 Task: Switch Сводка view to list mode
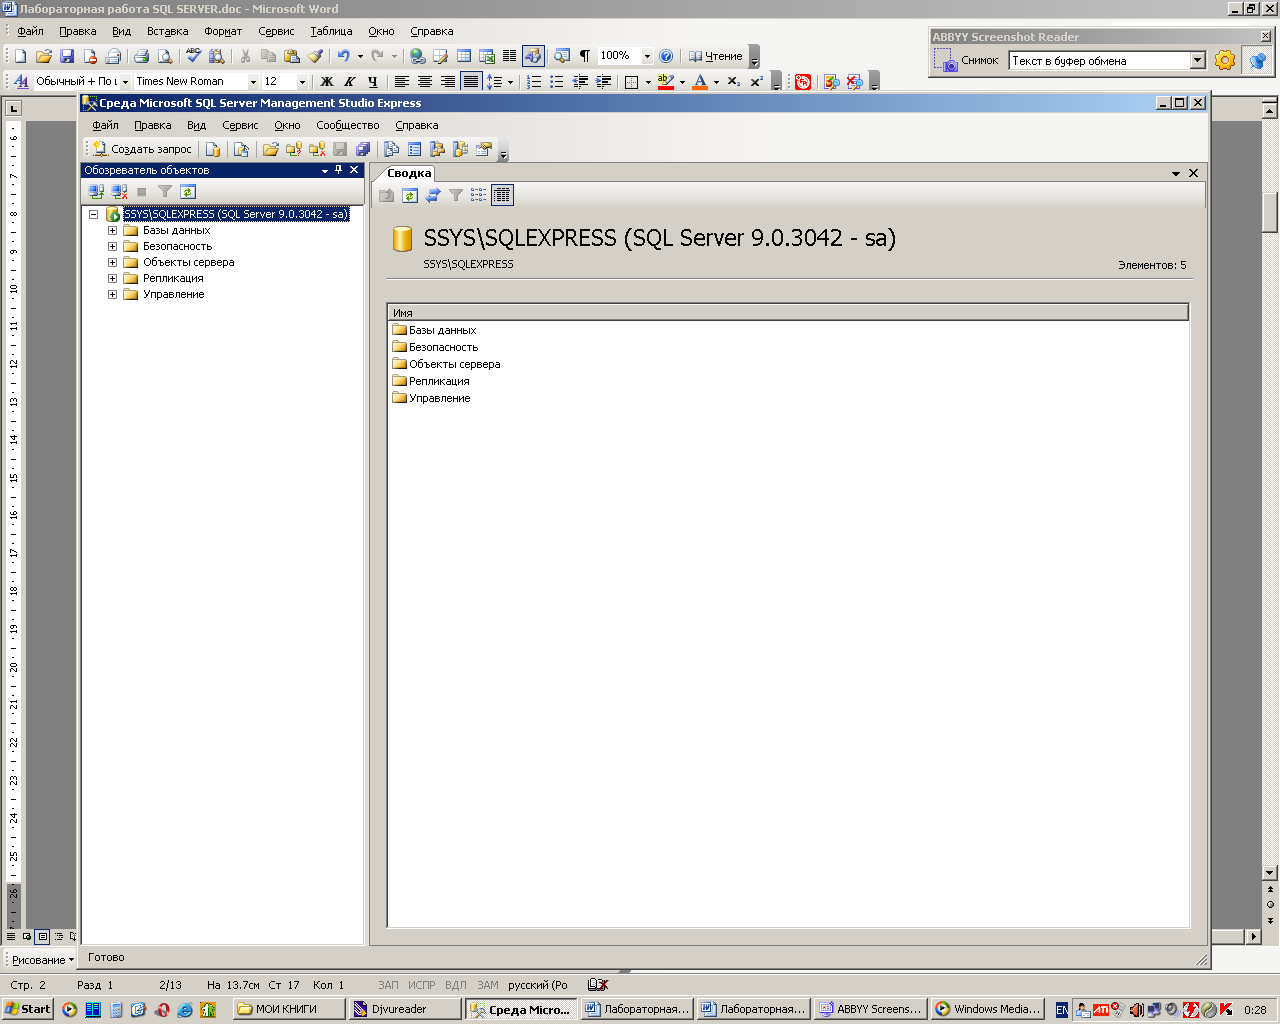point(479,195)
